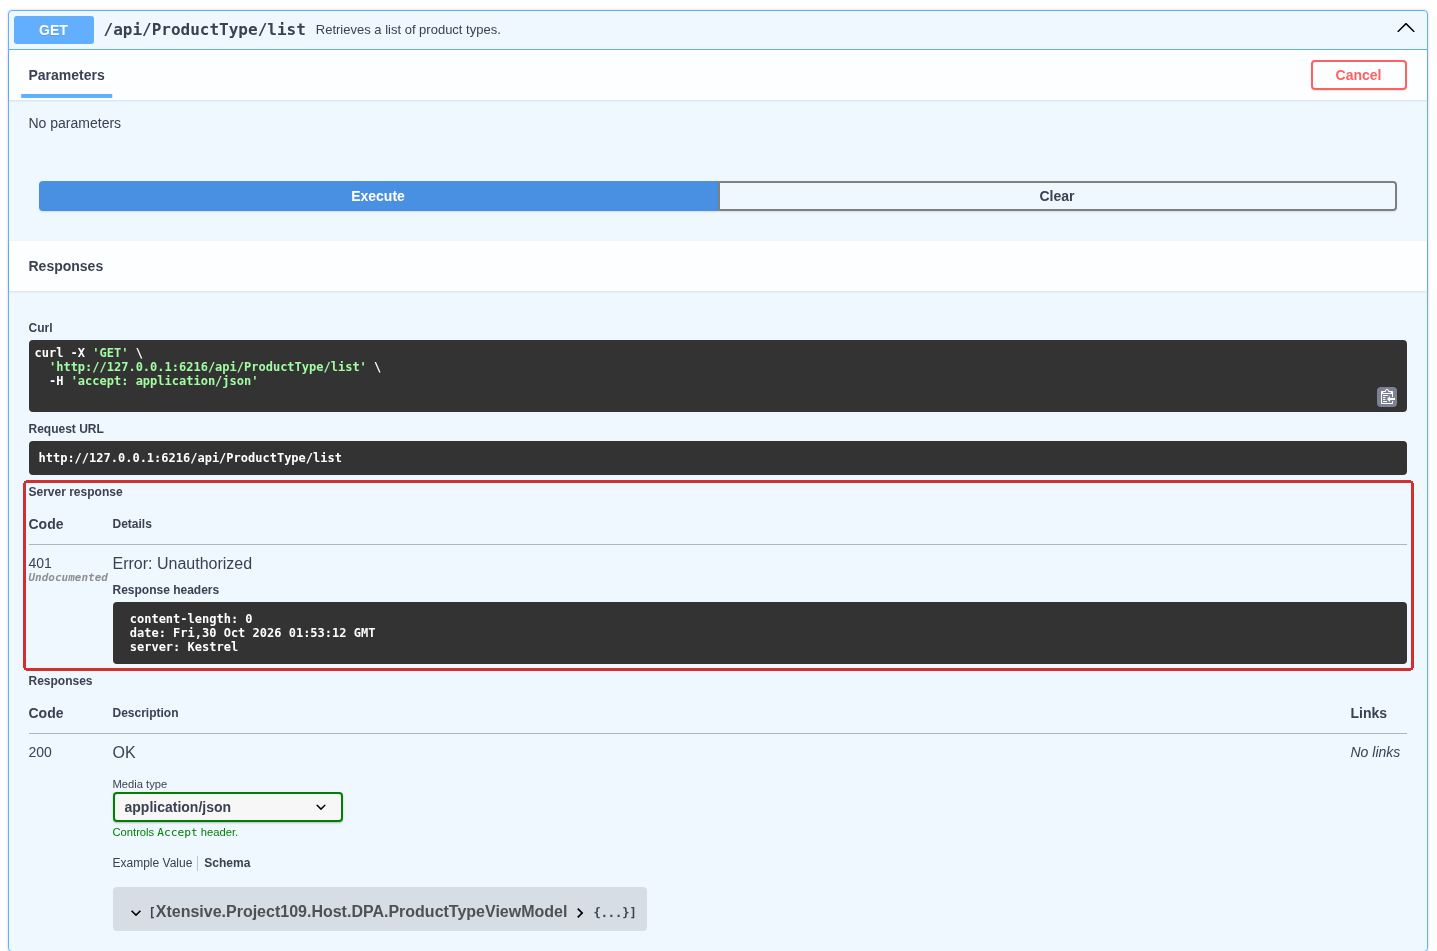Click the curl command code block
Image resolution: width=1437 pixels, height=951 pixels.
(x=717, y=376)
